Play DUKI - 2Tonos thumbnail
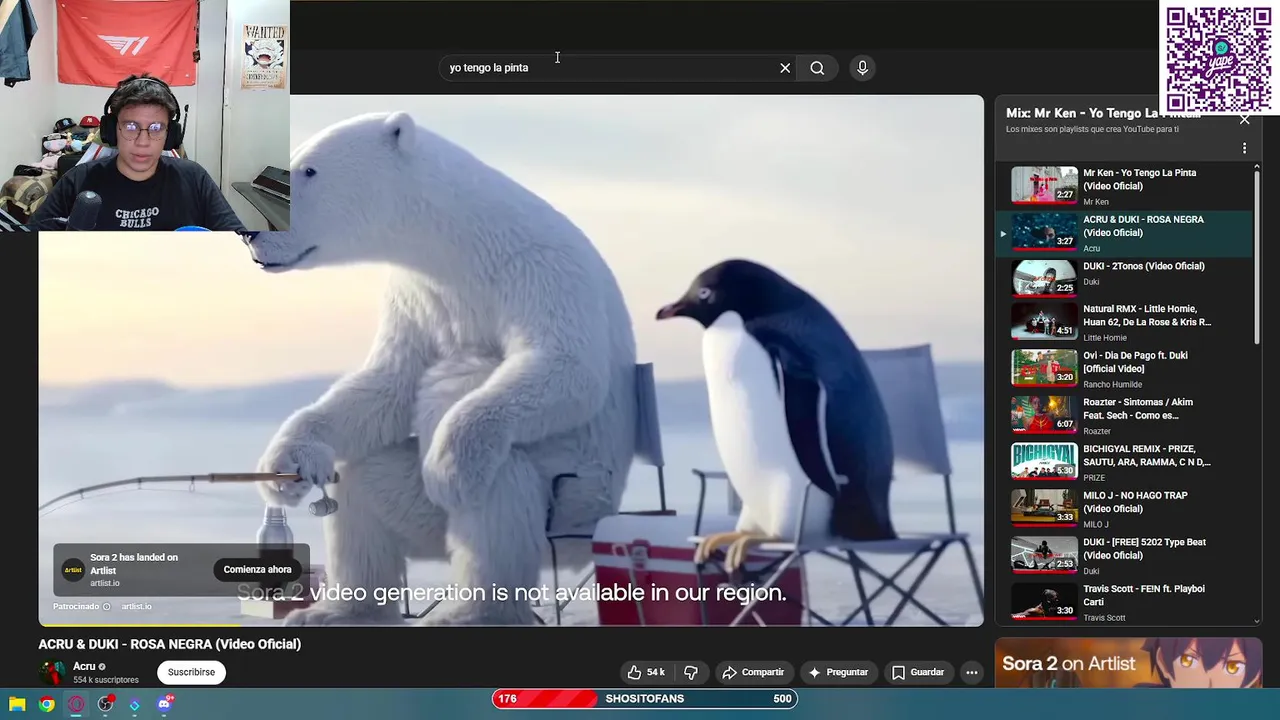The image size is (1280, 720). (x=1044, y=278)
